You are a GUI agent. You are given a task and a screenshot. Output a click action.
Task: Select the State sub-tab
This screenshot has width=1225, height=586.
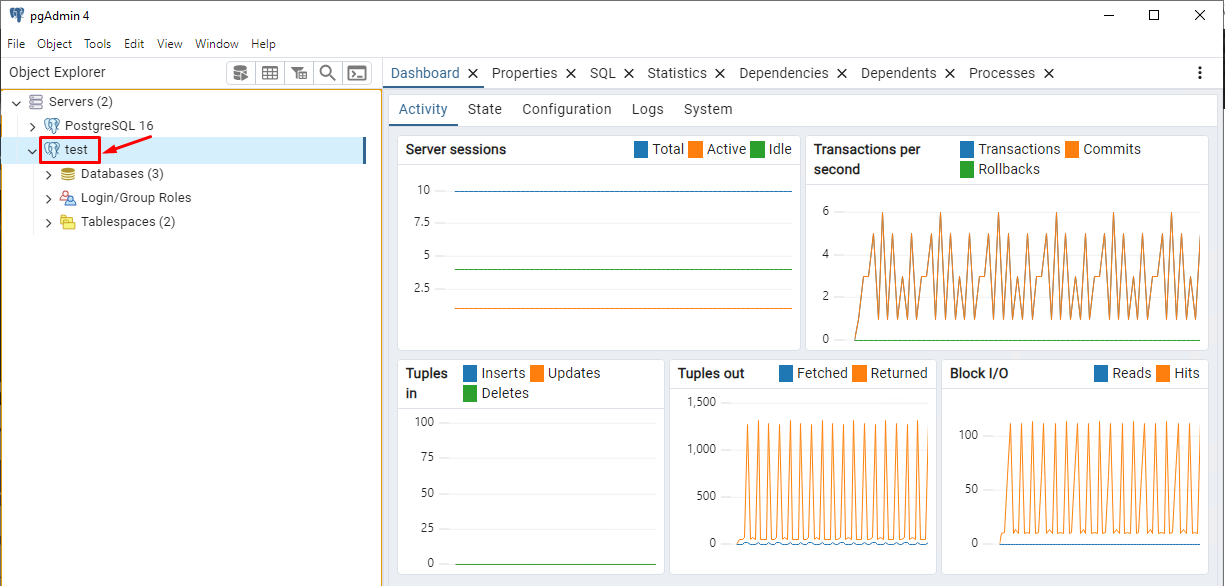pos(485,109)
